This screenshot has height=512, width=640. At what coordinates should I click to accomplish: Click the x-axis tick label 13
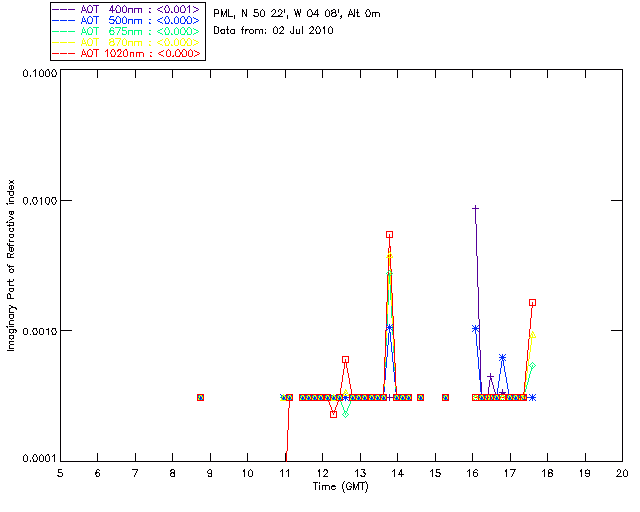360,473
